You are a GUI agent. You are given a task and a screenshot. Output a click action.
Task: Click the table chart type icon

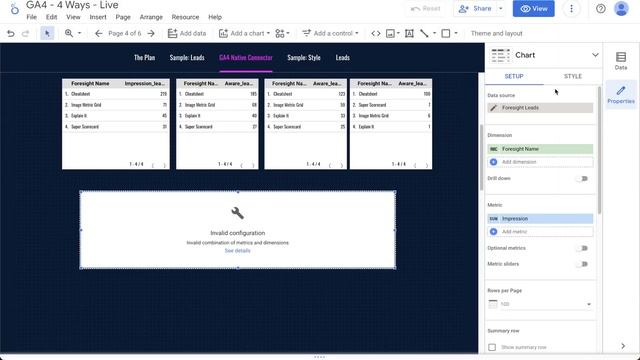pos(500,56)
